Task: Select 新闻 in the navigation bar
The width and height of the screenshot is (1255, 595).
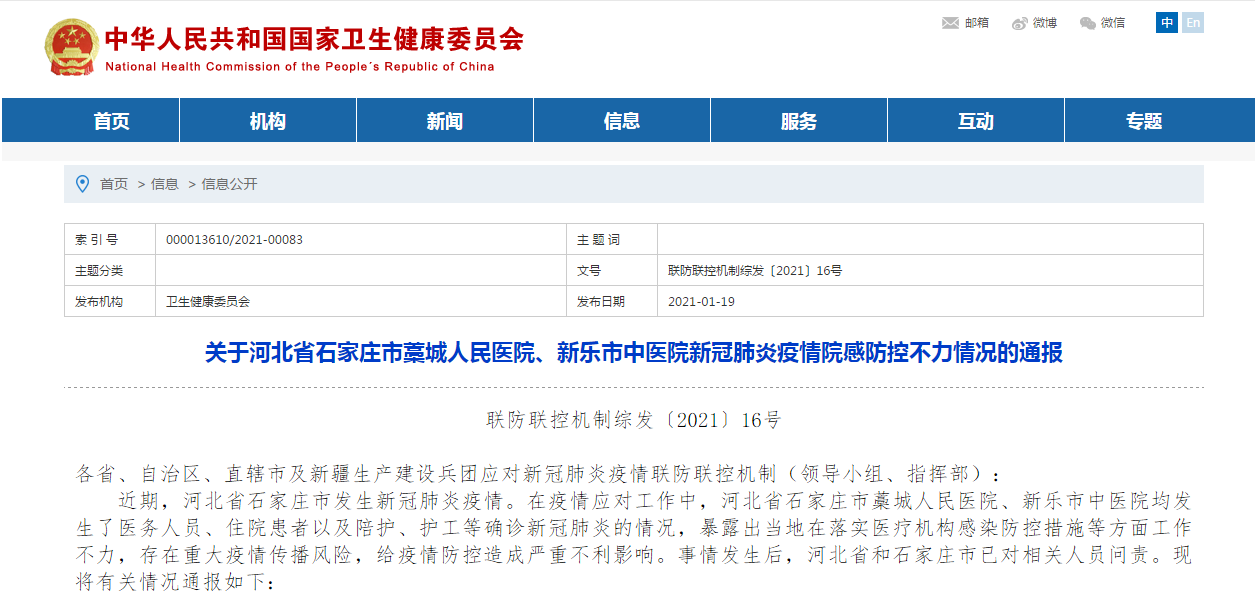Action: (445, 121)
